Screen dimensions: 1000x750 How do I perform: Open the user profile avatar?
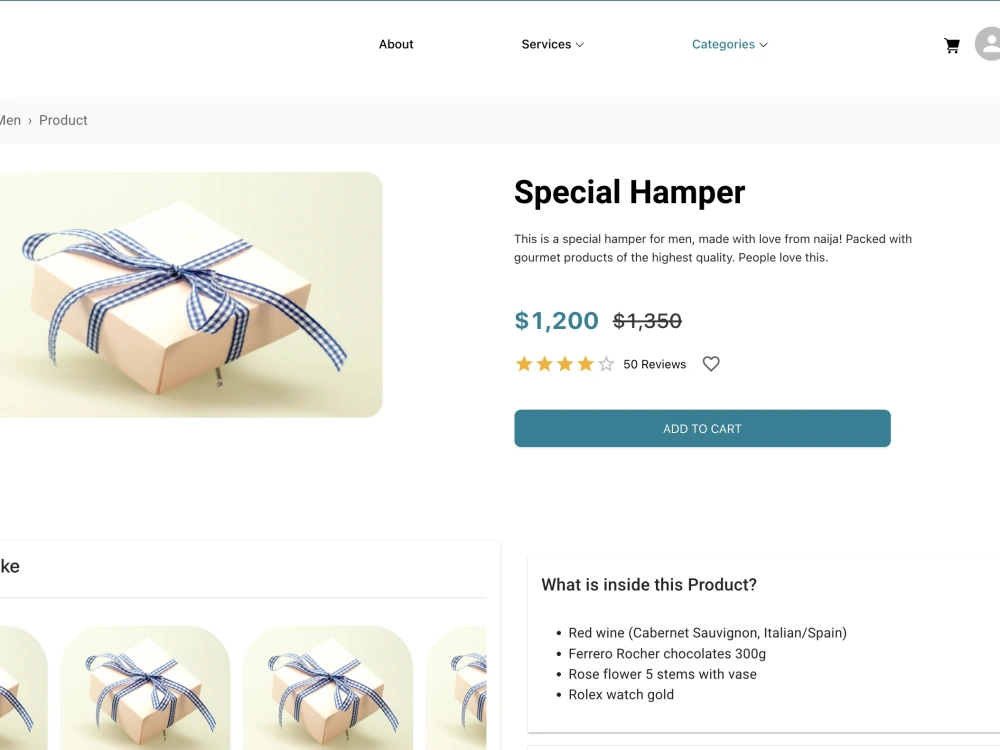[988, 44]
